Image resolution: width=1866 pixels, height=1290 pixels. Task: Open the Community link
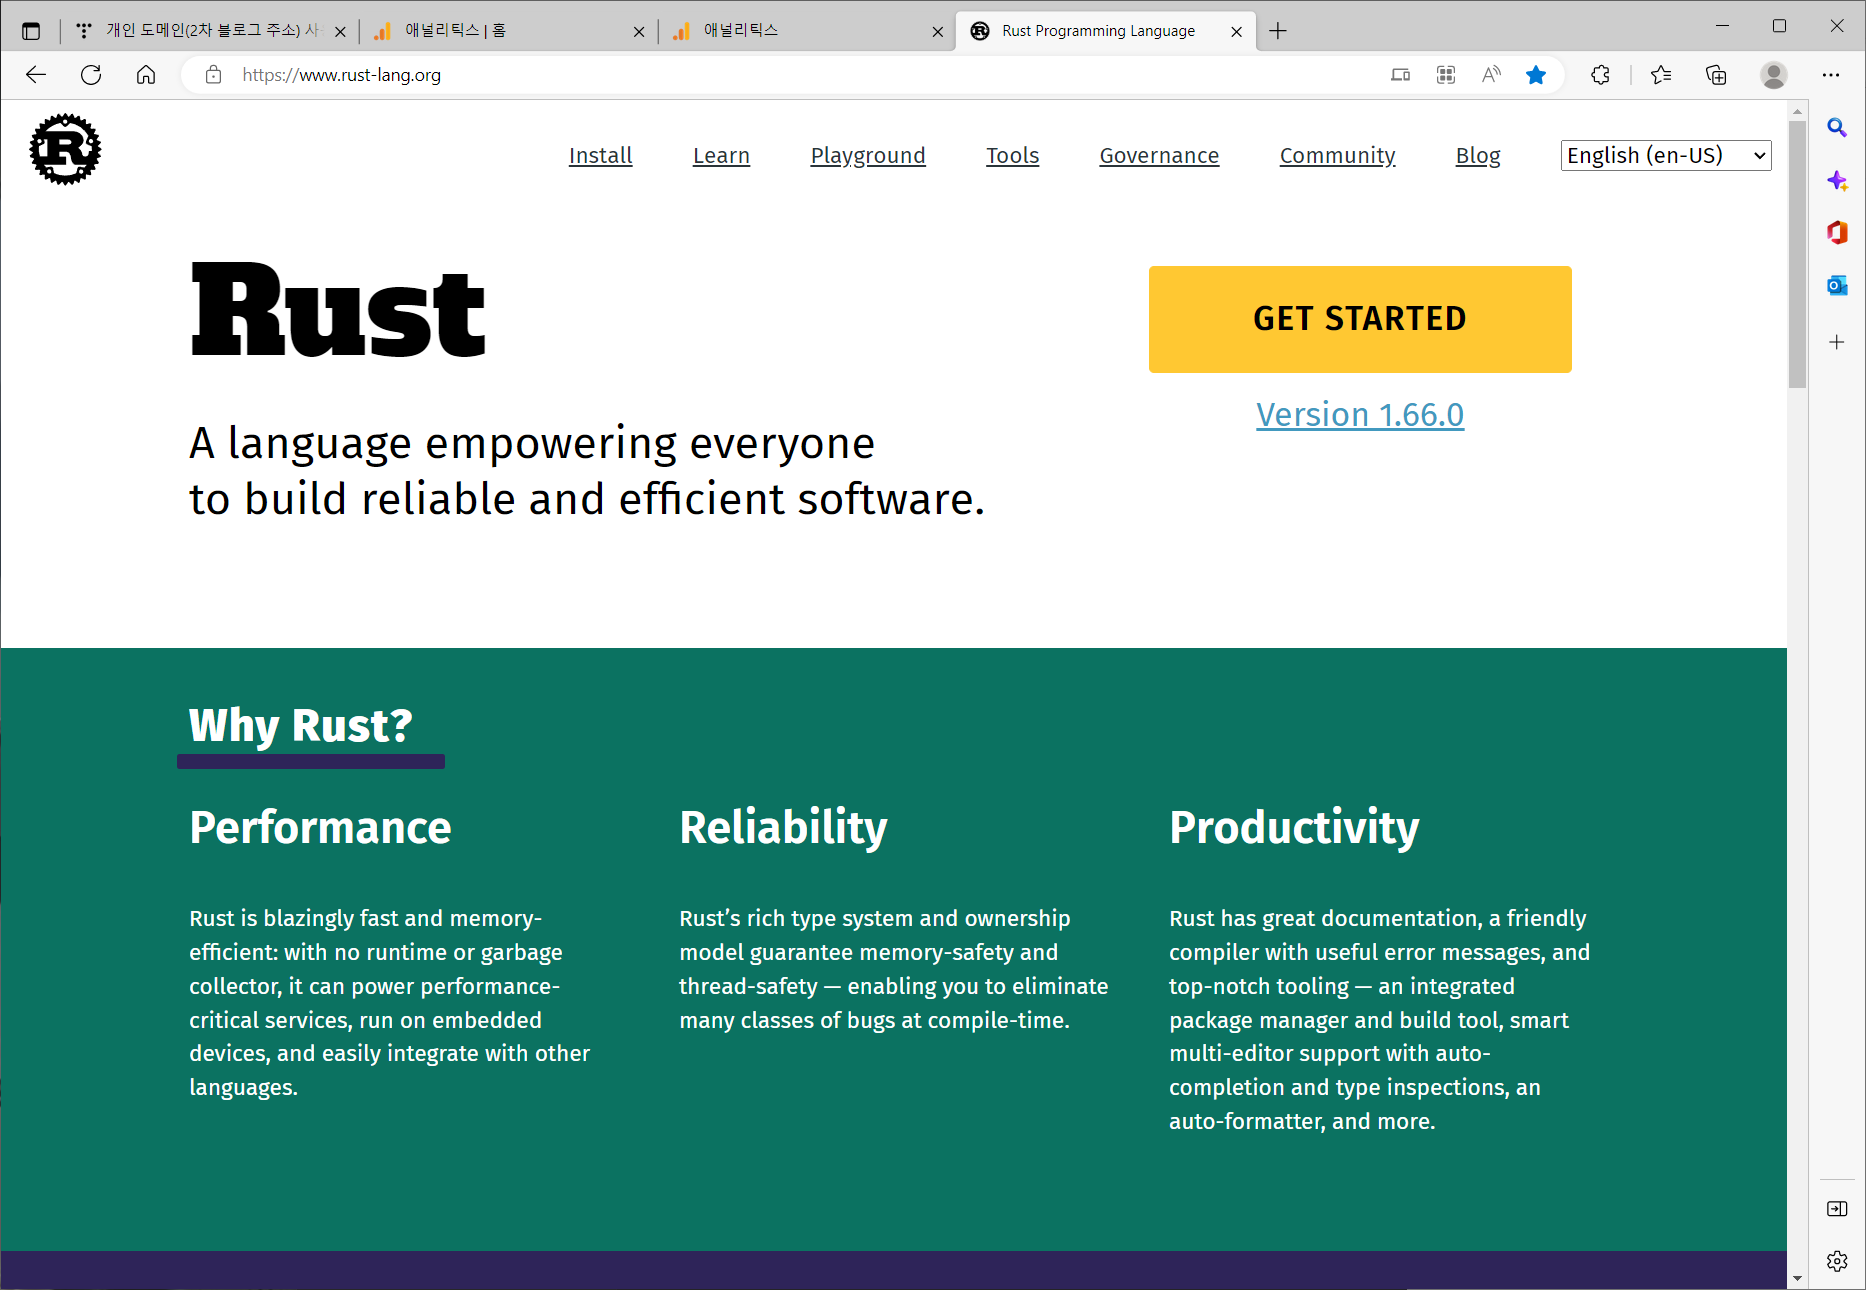(1337, 156)
